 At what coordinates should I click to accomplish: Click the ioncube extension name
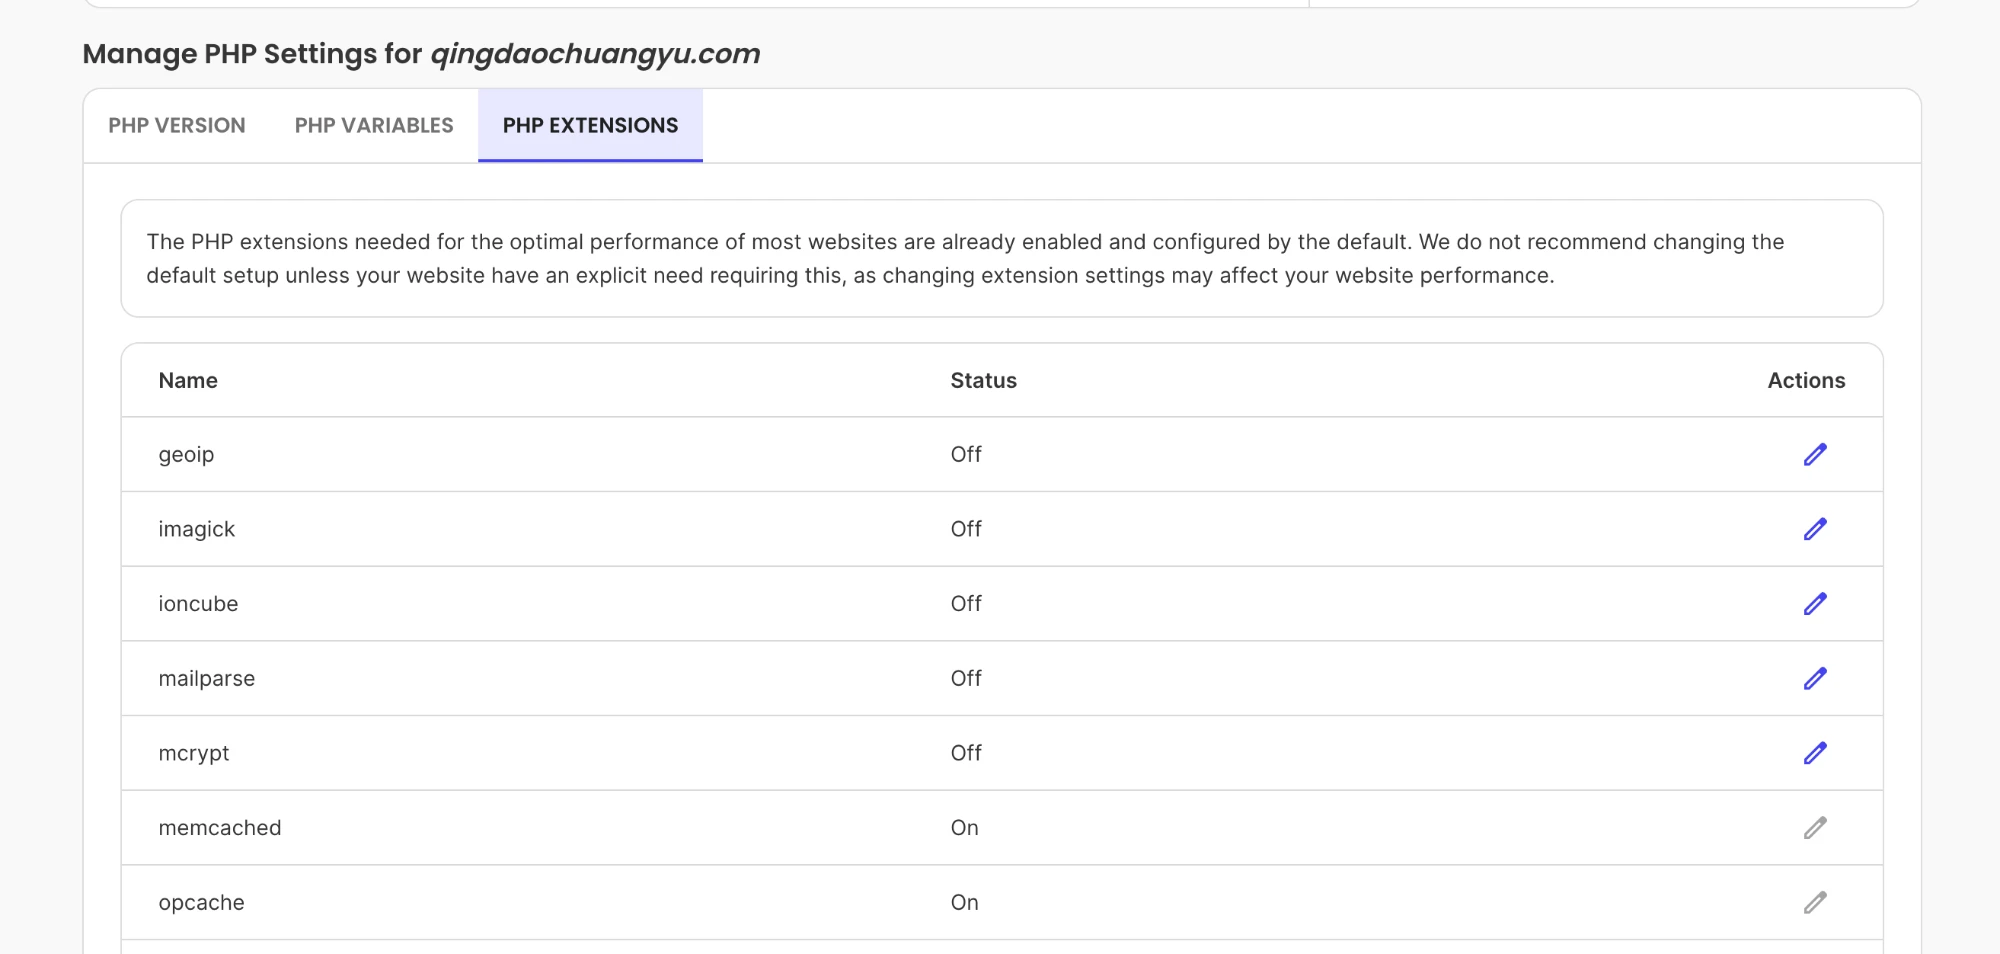click(x=198, y=604)
